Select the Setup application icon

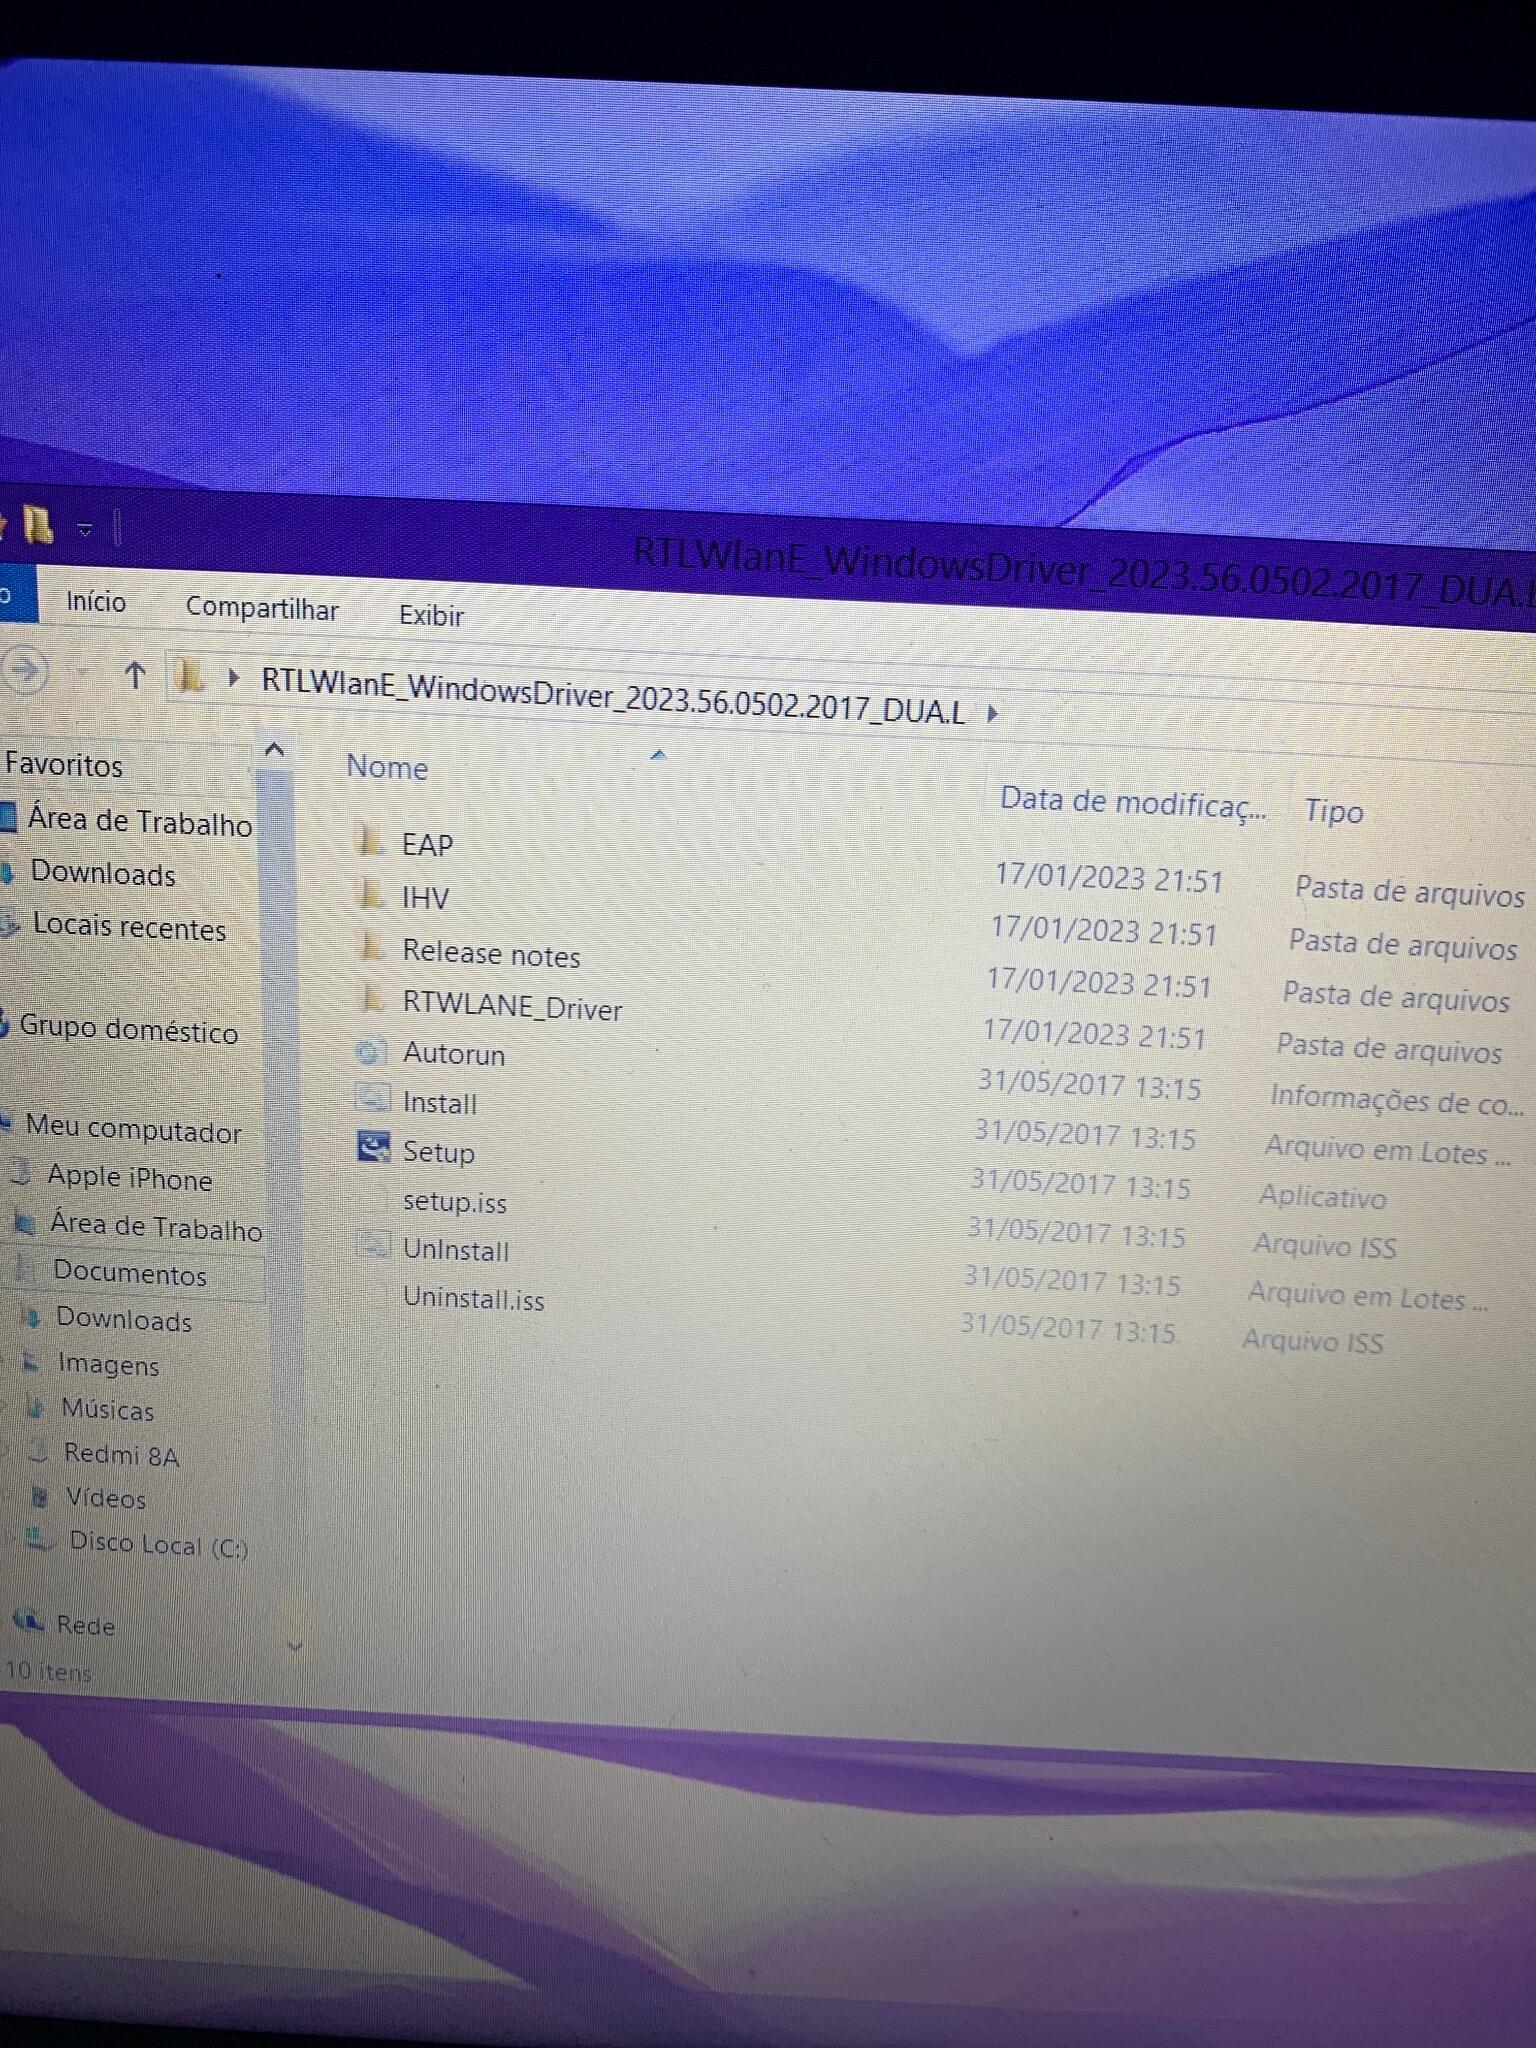tap(373, 1147)
